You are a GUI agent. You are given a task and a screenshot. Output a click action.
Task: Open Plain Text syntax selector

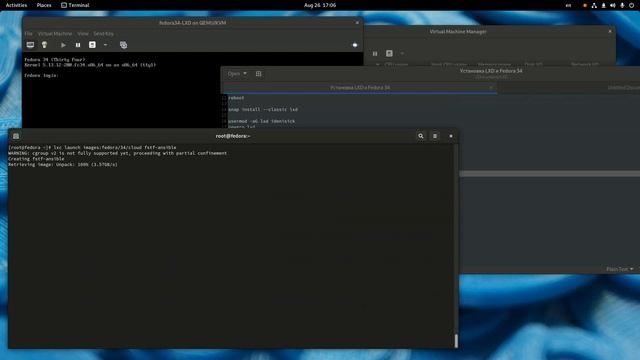620,269
